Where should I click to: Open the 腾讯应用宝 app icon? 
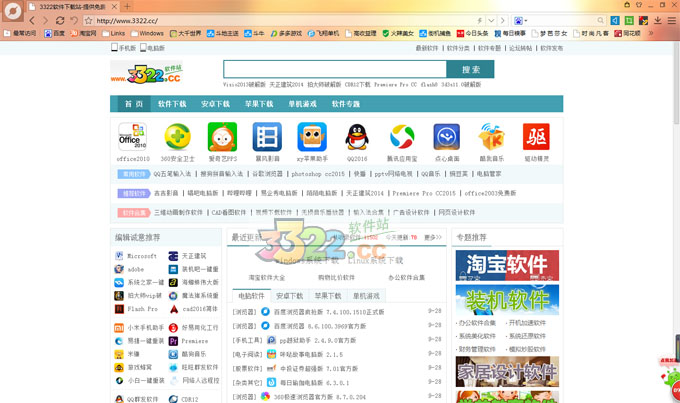click(402, 137)
